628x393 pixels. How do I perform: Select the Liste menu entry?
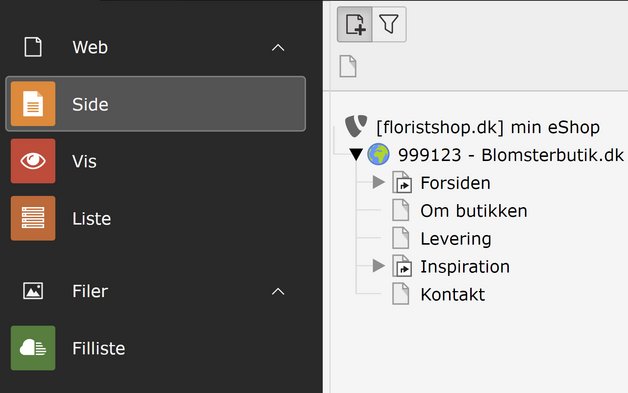[x=92, y=219]
